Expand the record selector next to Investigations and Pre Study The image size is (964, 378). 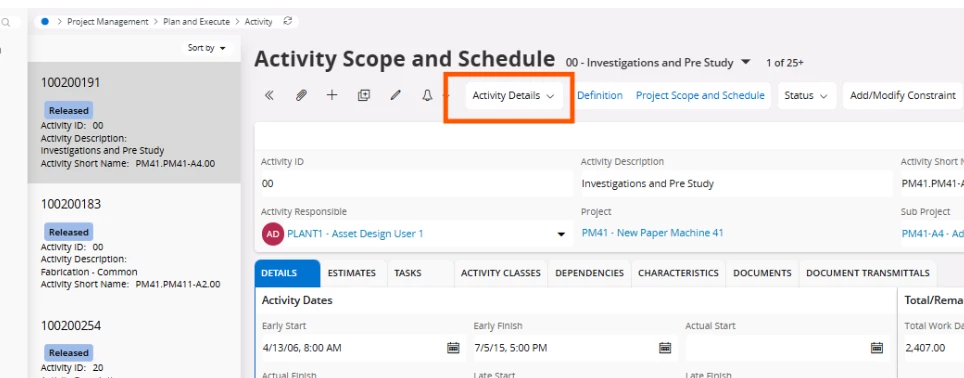(746, 62)
